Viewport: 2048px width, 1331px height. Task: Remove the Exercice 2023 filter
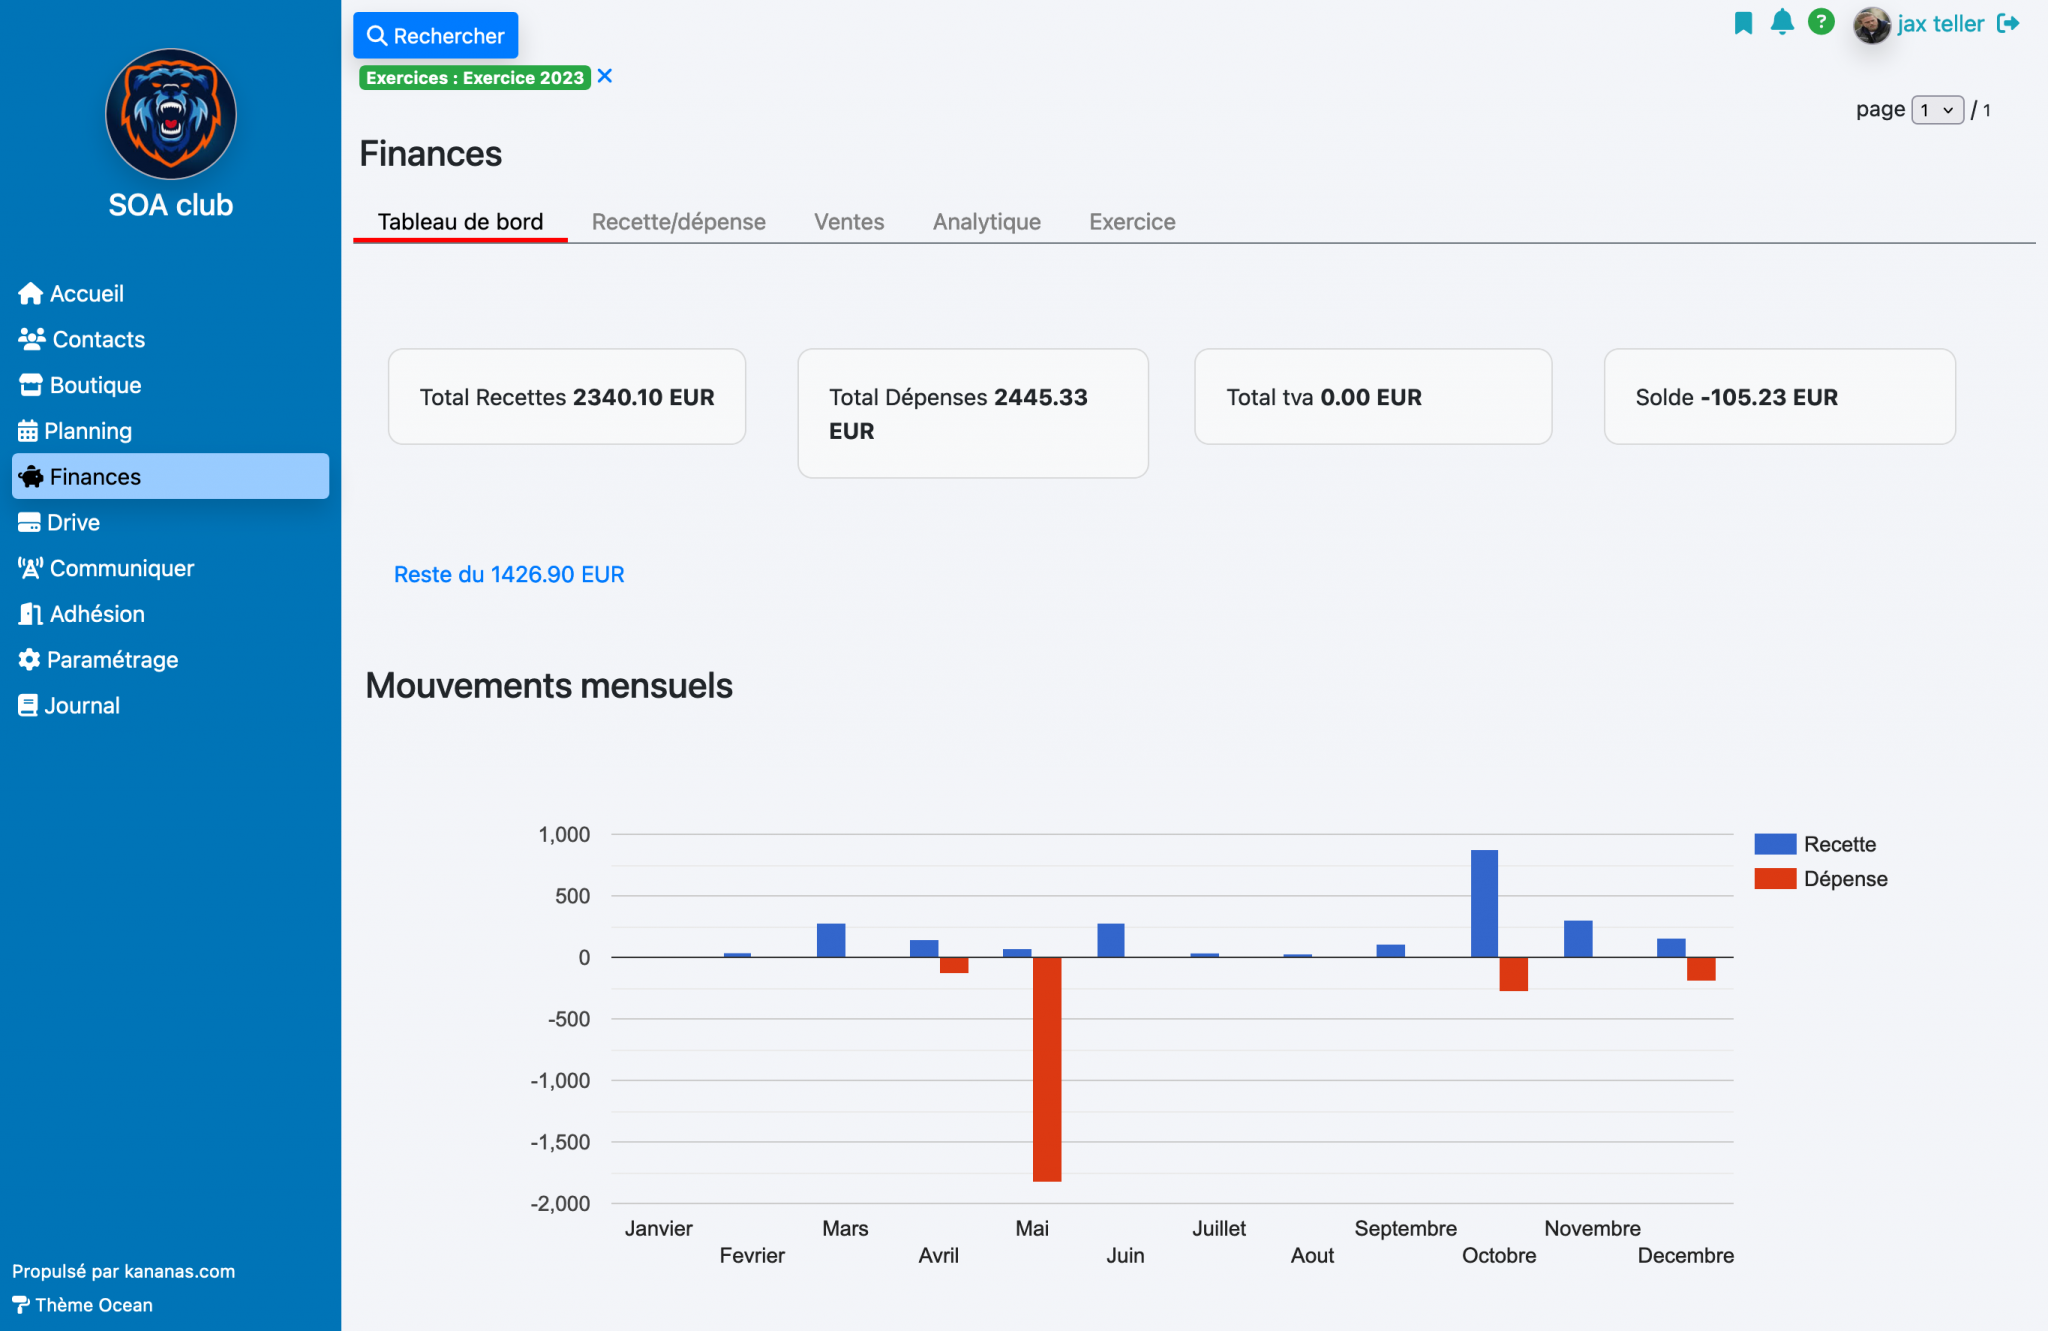click(x=604, y=76)
